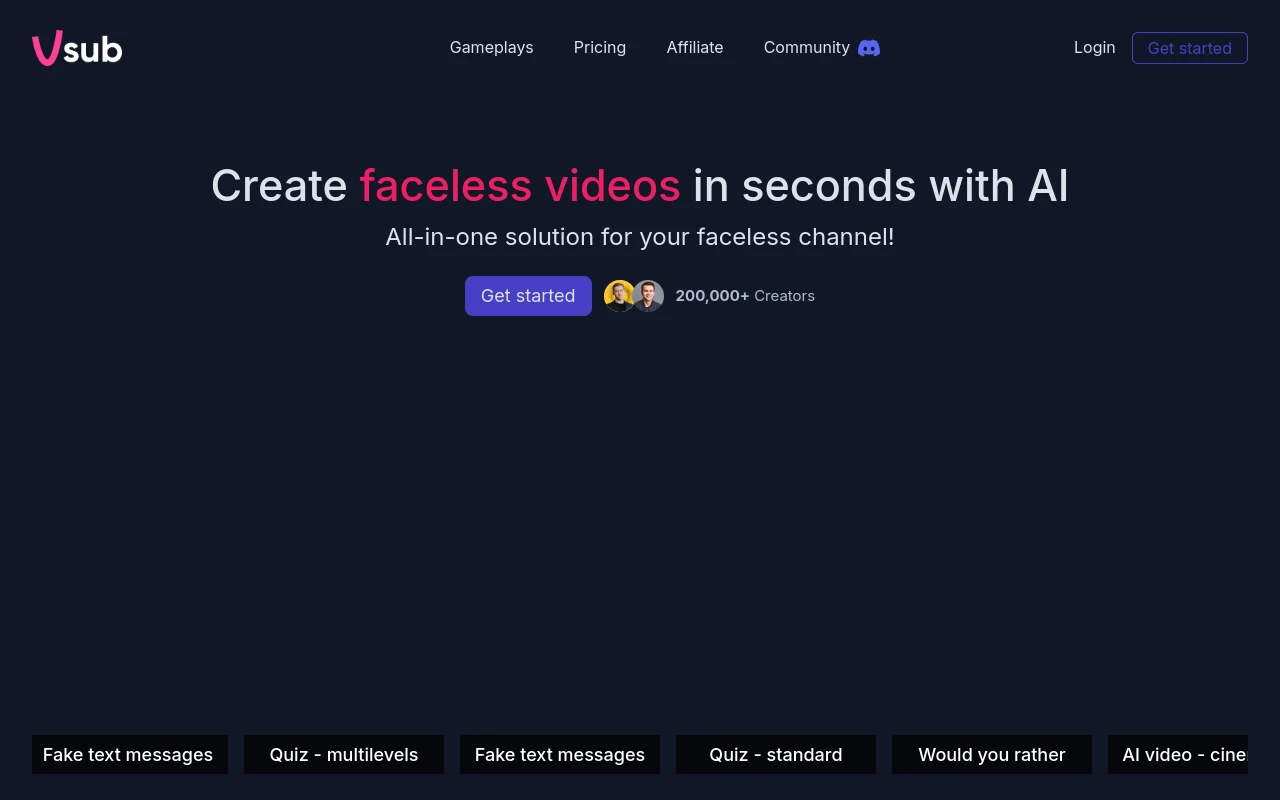The image size is (1280, 800).
Task: Click the pink "faceless videos" headline text
Action: pyautogui.click(x=519, y=186)
